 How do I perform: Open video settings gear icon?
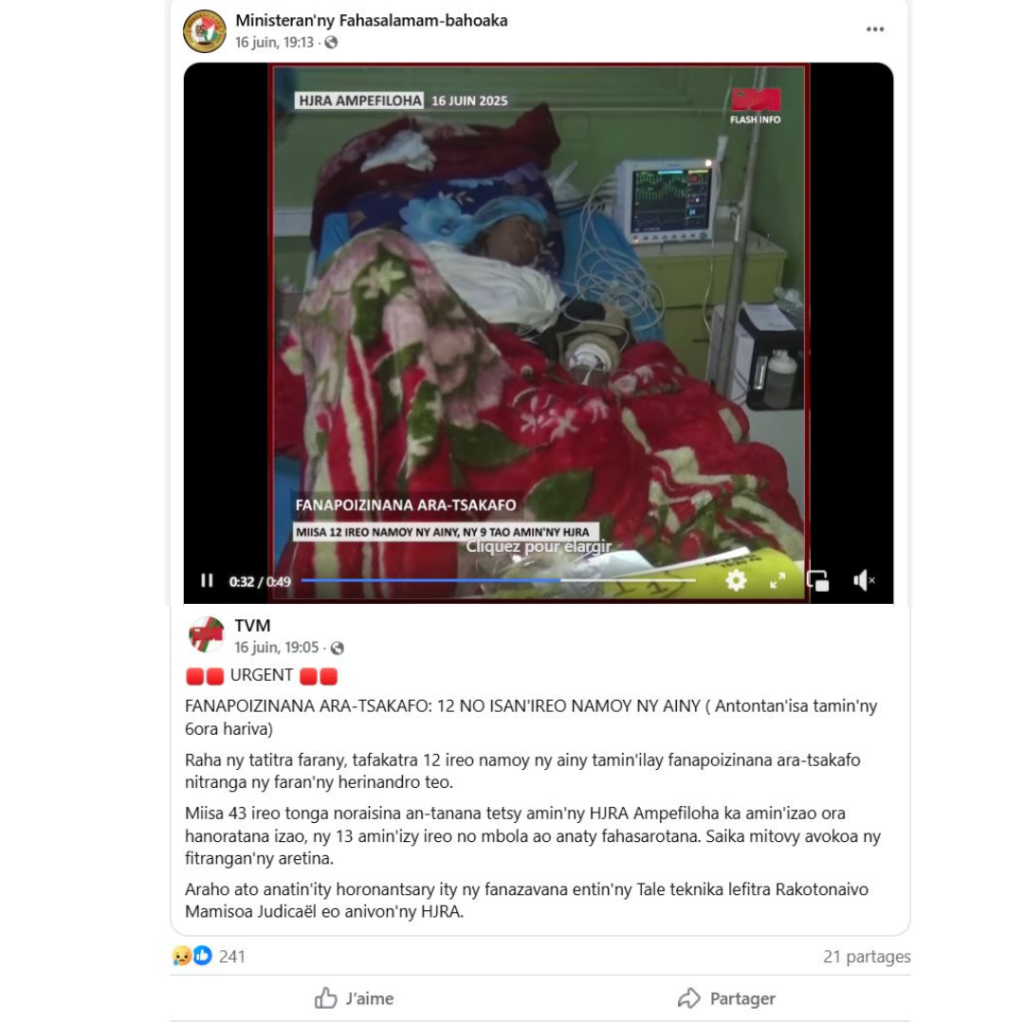tap(736, 580)
